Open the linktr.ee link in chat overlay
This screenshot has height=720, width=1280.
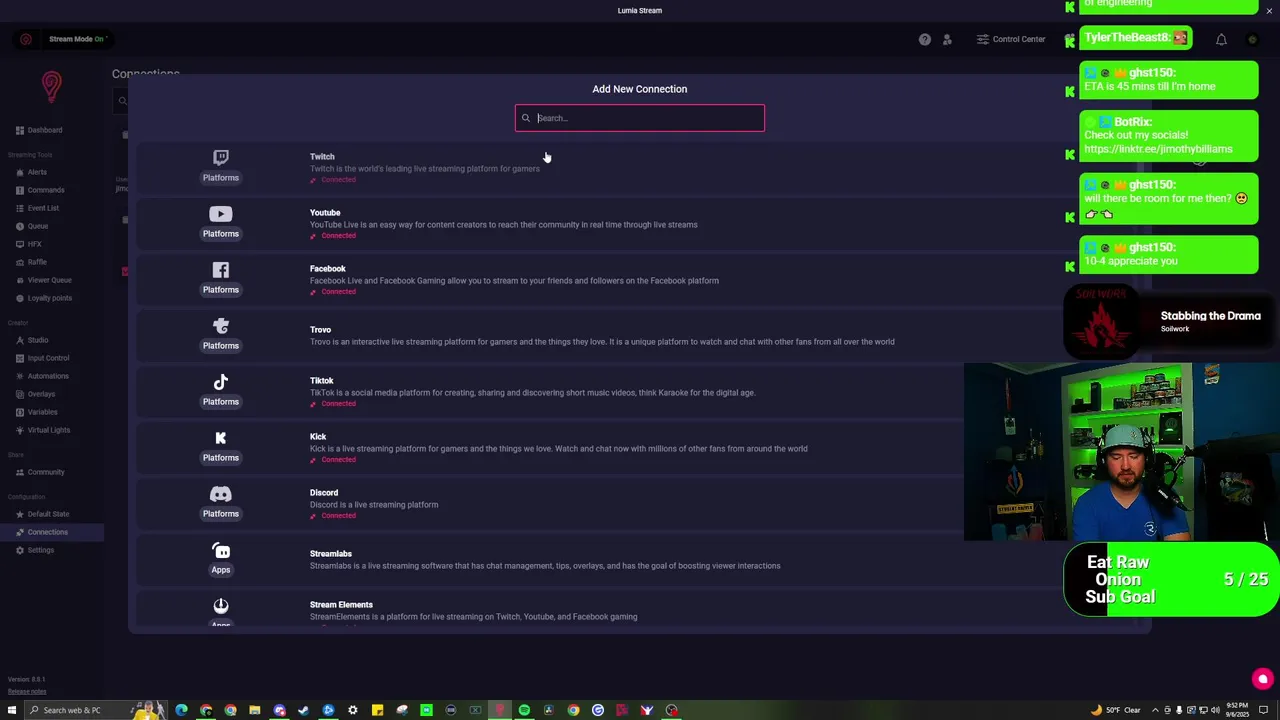tap(1158, 149)
